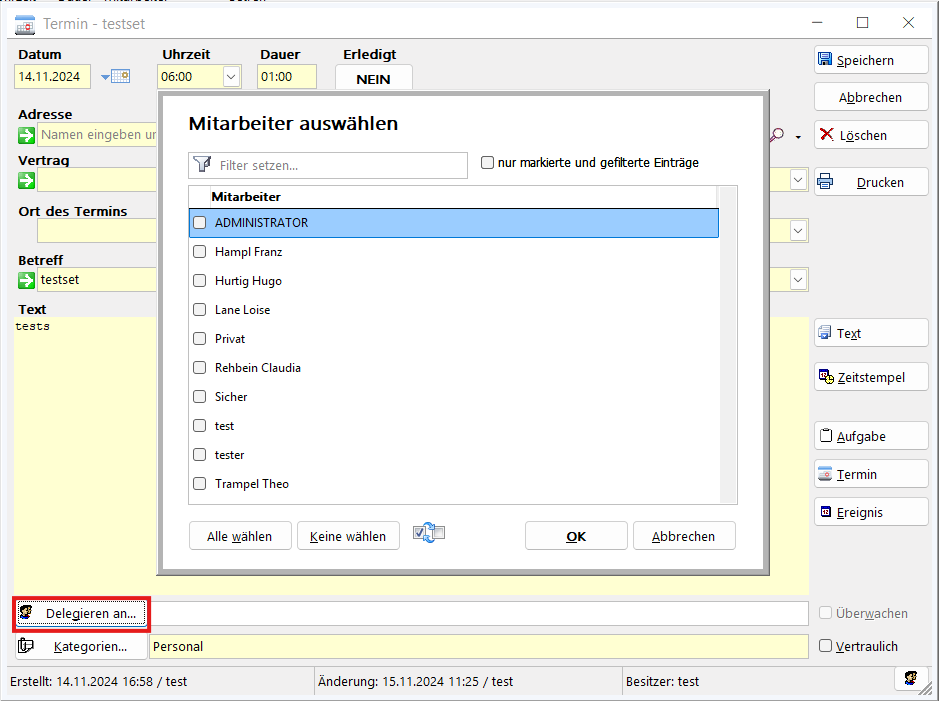Image resolution: width=939 pixels, height=701 pixels.
Task: Click the filter funnel icon
Action: click(x=202, y=165)
